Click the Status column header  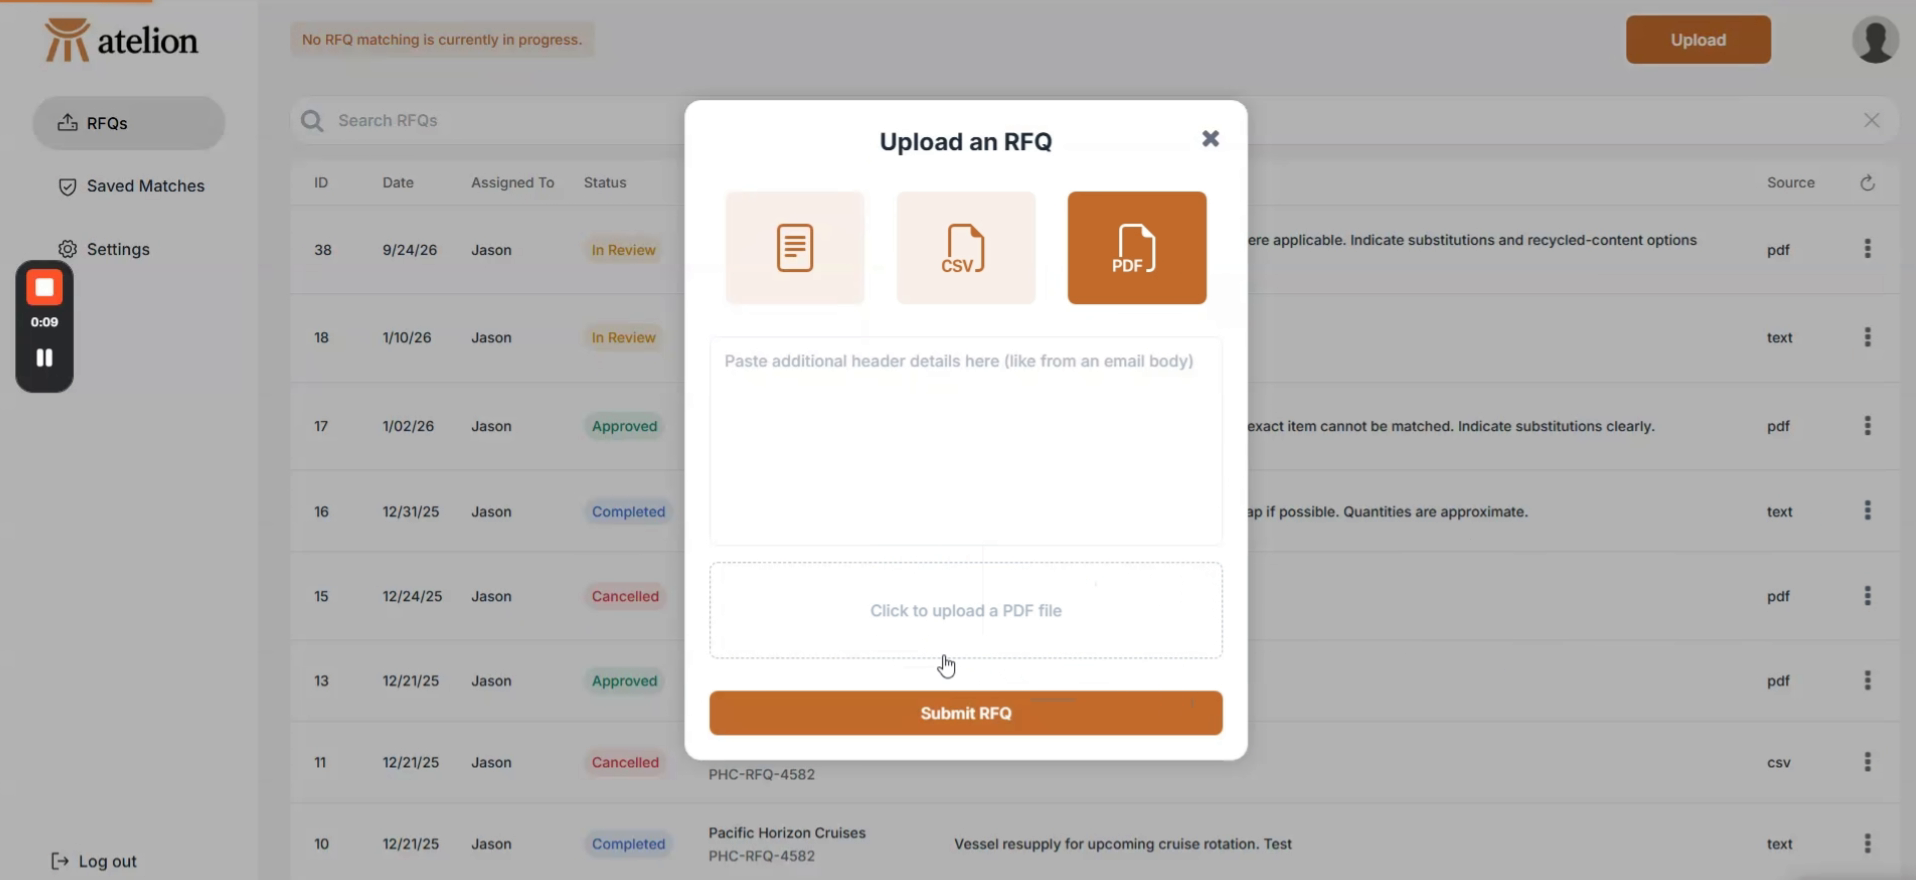[x=605, y=183]
